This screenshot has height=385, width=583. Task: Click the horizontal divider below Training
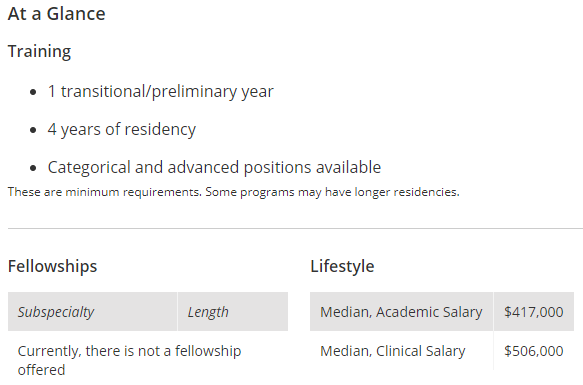(295, 228)
